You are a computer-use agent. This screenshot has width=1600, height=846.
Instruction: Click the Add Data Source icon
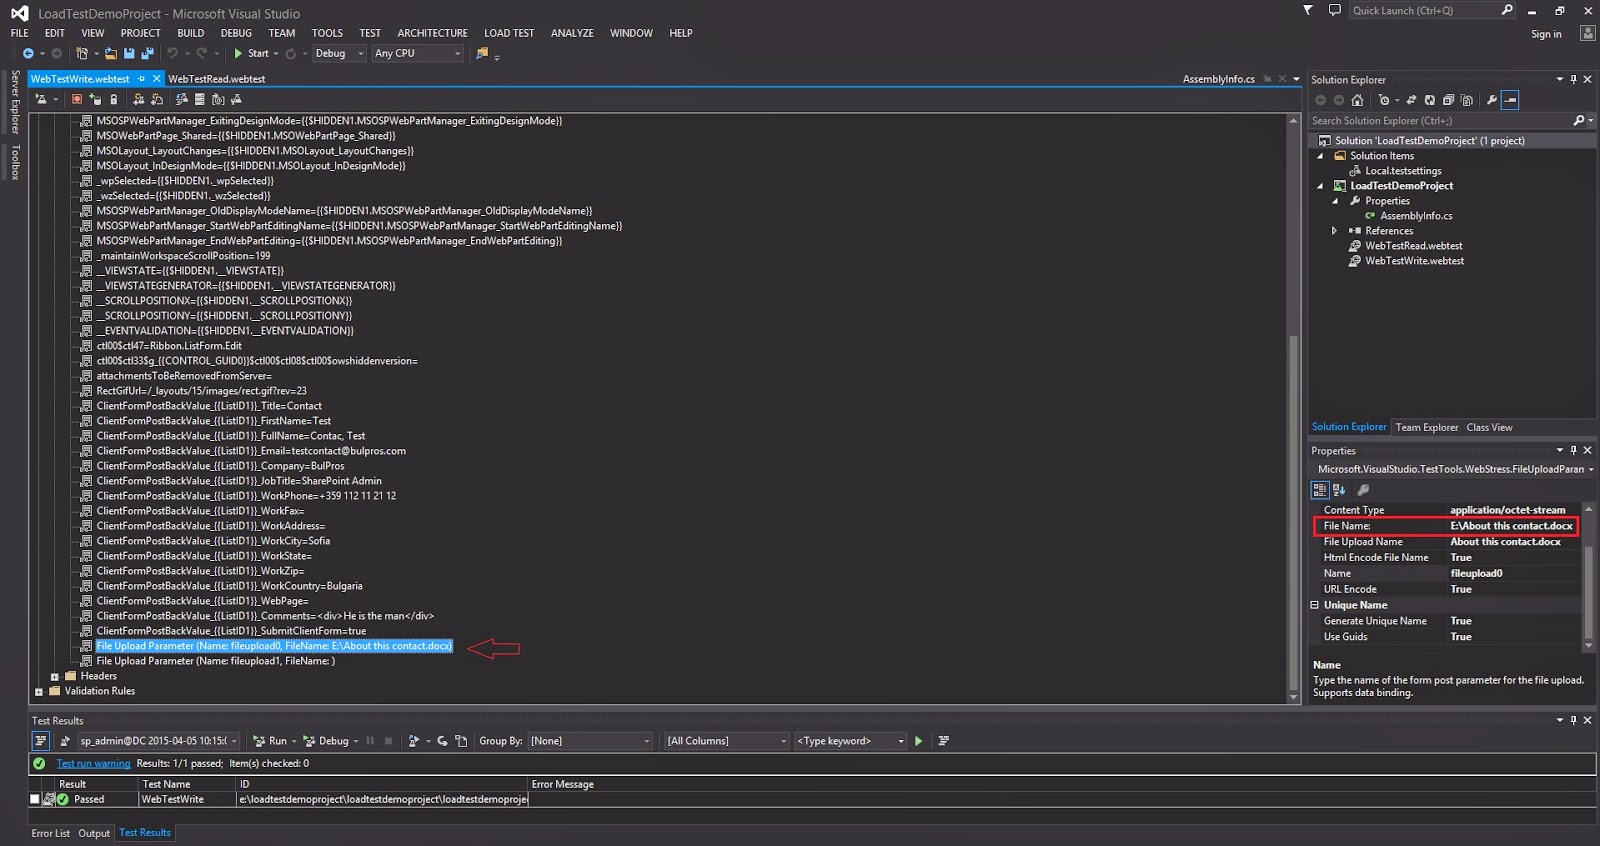(95, 99)
